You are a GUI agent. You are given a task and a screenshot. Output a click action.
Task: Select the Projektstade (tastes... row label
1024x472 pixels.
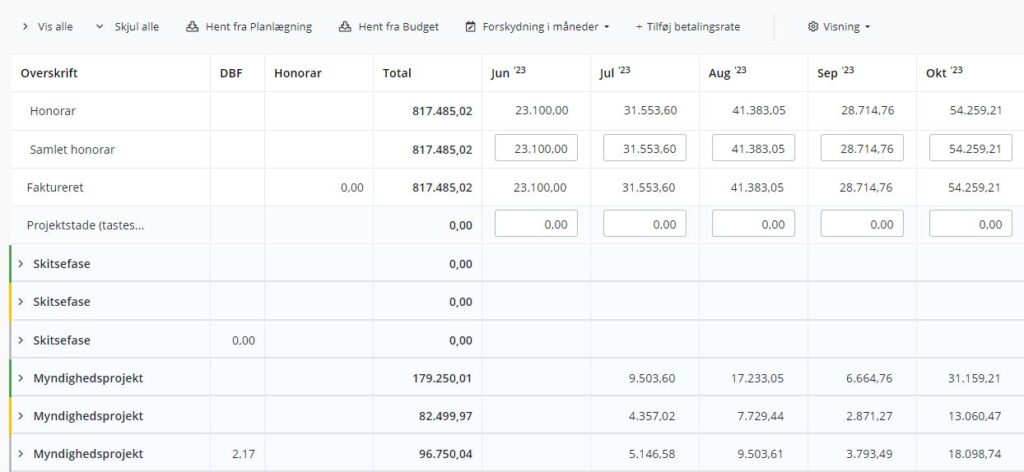86,225
